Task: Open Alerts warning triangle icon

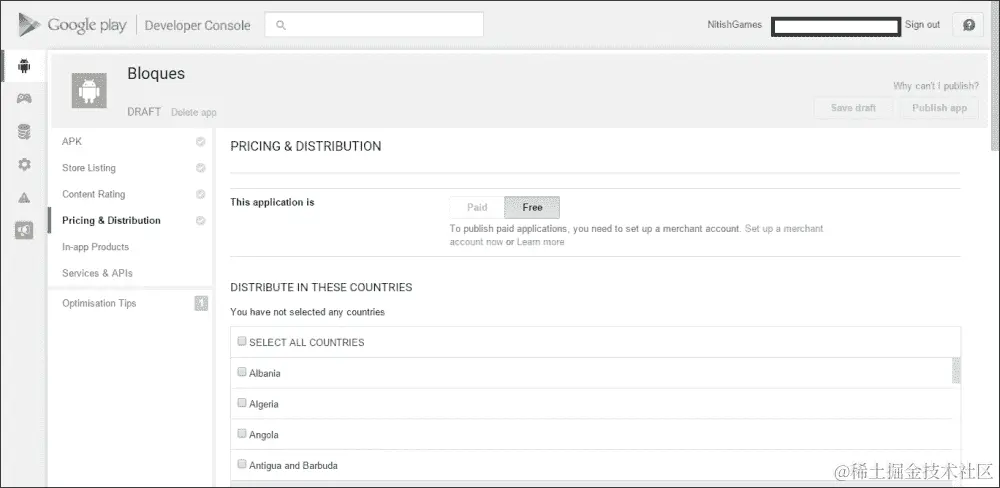Action: pos(24,198)
